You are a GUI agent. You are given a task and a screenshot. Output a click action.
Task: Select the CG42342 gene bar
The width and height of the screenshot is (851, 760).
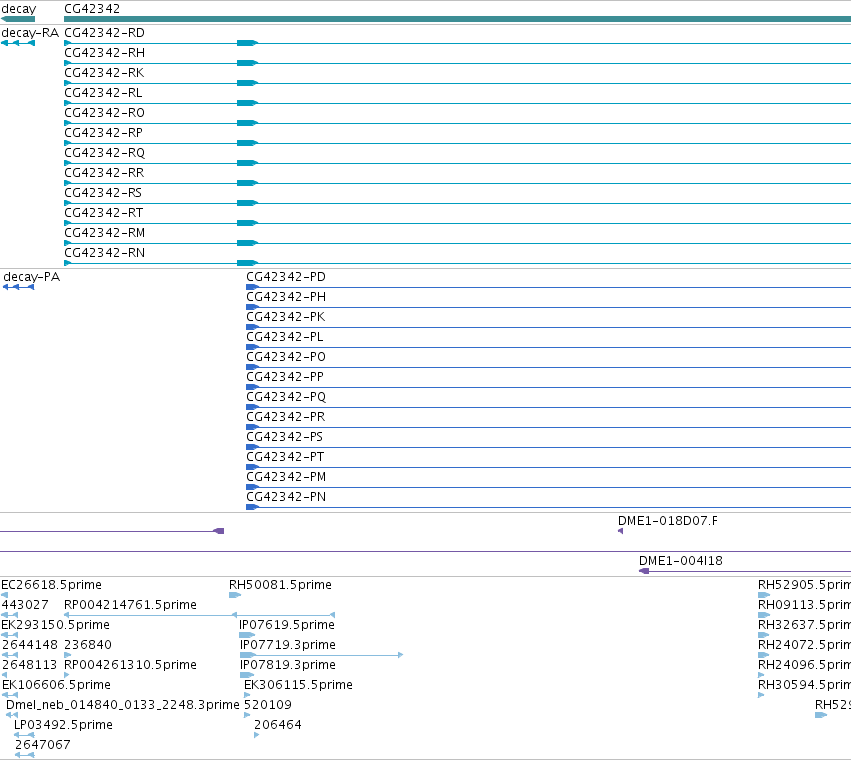coord(458,20)
